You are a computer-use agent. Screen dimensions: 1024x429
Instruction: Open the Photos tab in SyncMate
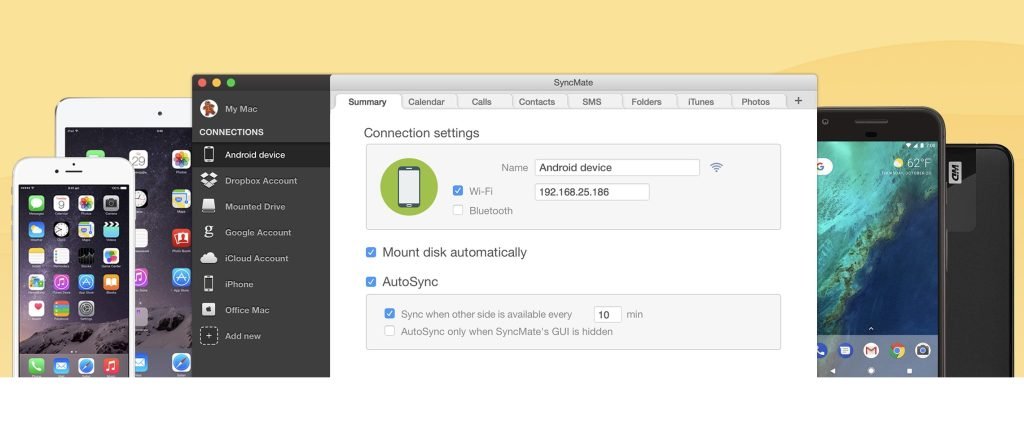(756, 101)
